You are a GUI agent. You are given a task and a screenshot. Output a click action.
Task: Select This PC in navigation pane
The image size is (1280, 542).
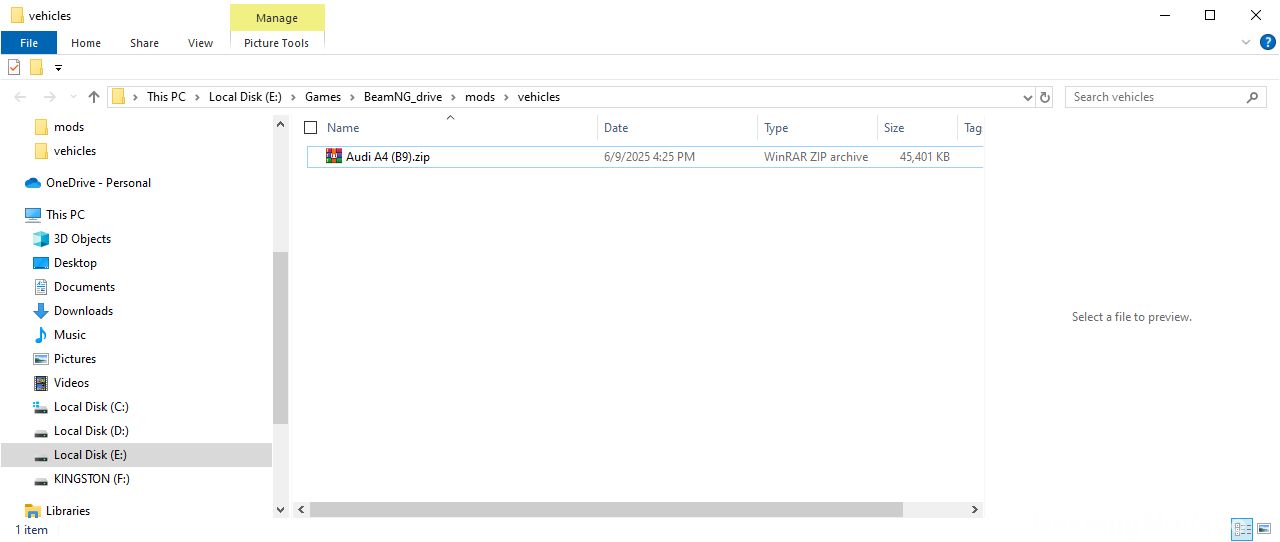[65, 215]
